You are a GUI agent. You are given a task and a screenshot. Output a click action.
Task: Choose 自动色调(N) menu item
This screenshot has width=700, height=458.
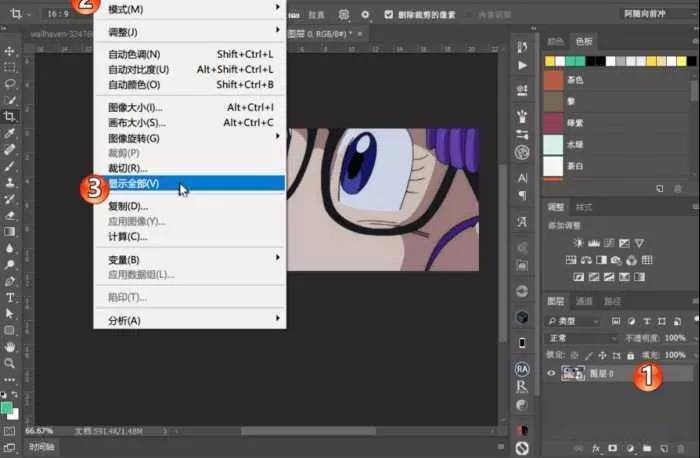click(190, 54)
